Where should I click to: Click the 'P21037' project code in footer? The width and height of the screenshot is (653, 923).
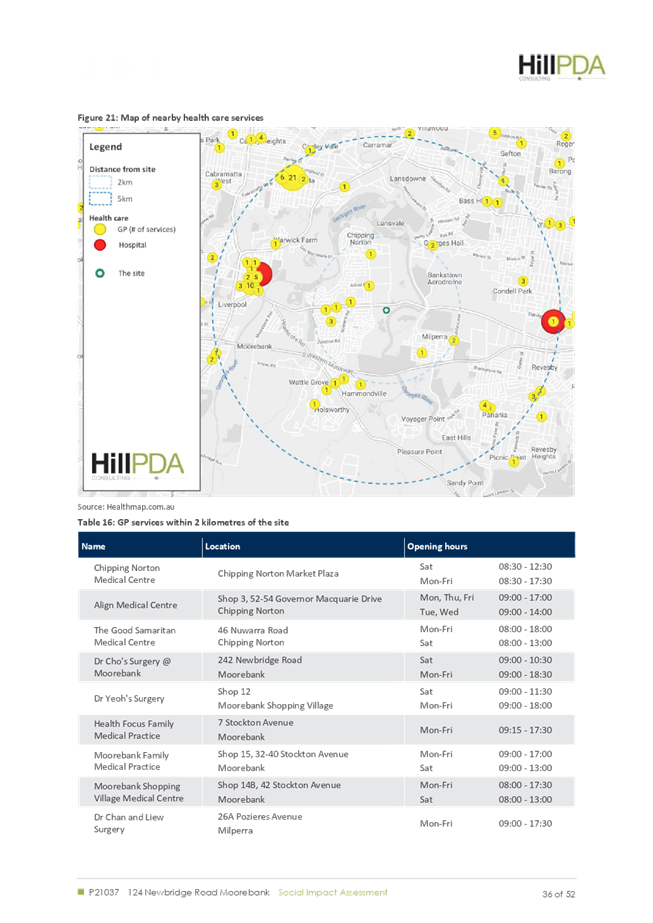(104, 892)
